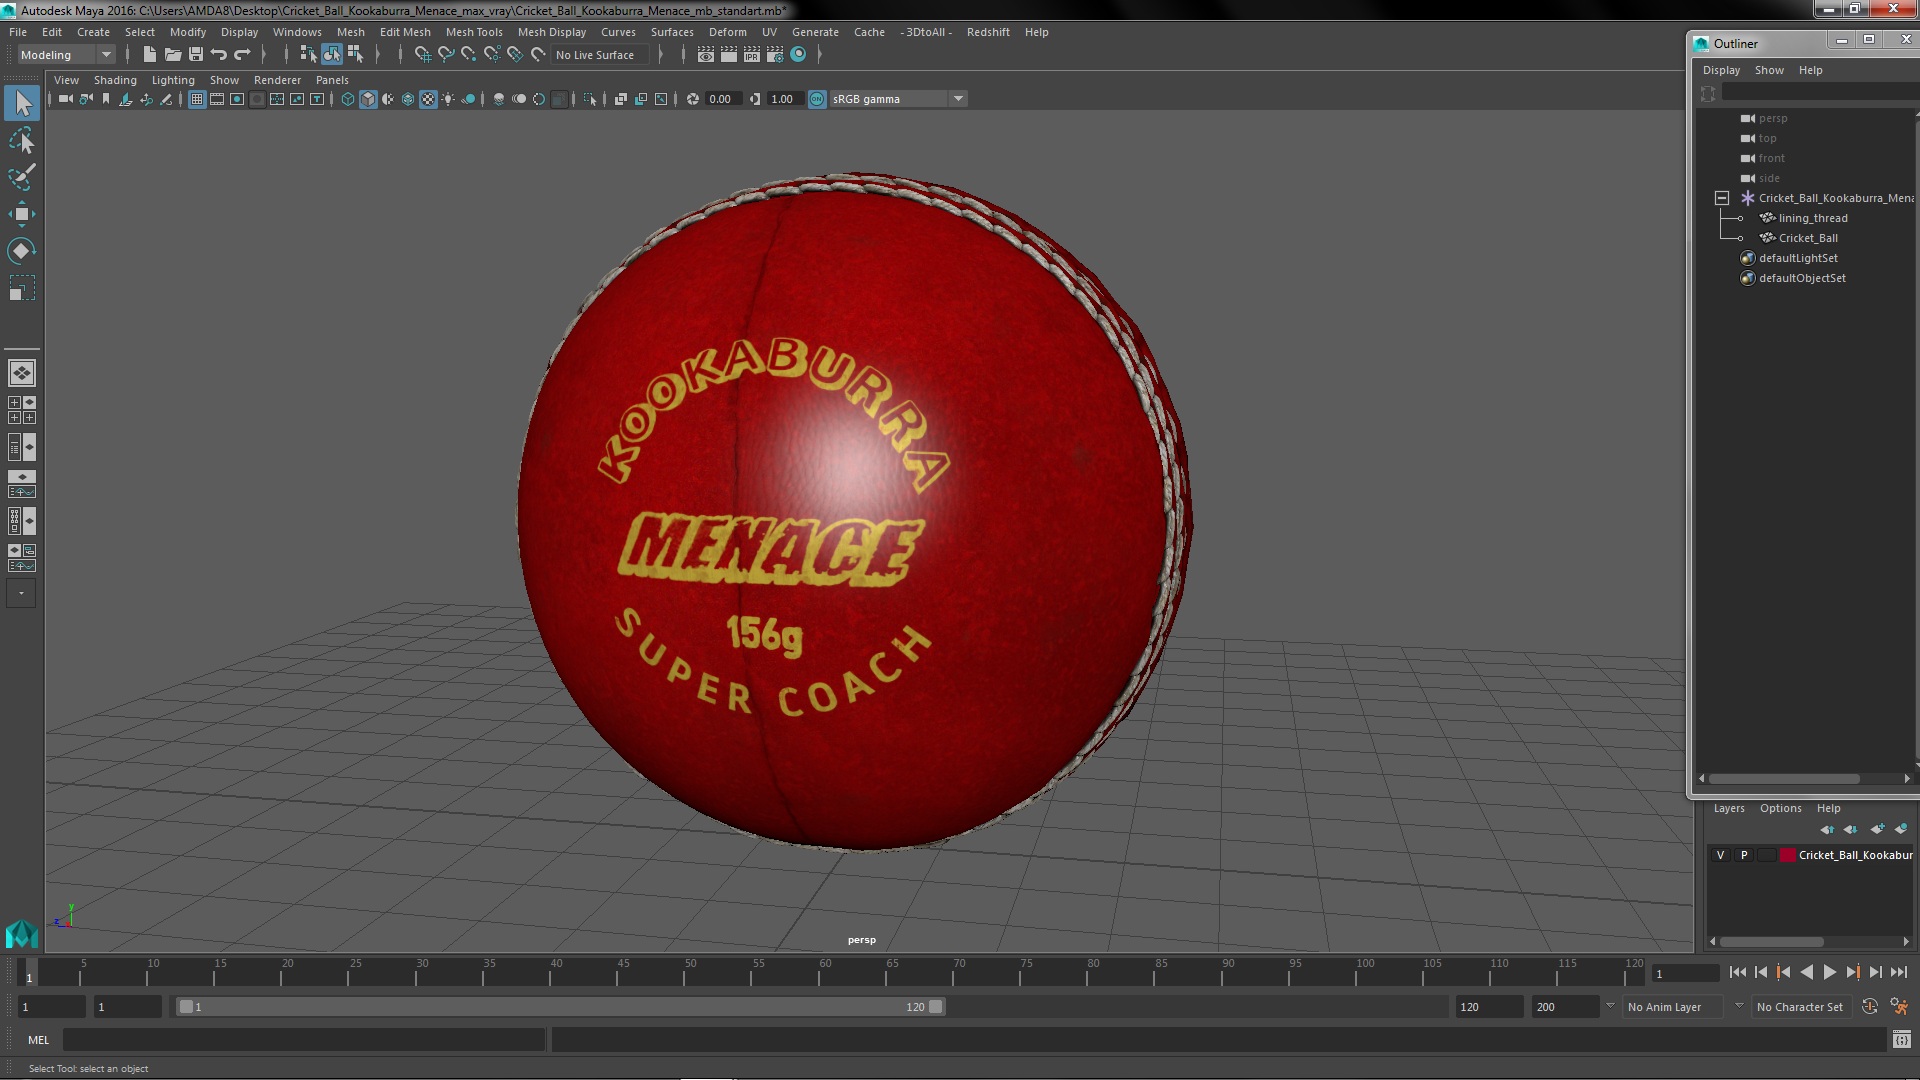
Task: Play animation forward
Action: [x=1829, y=972]
